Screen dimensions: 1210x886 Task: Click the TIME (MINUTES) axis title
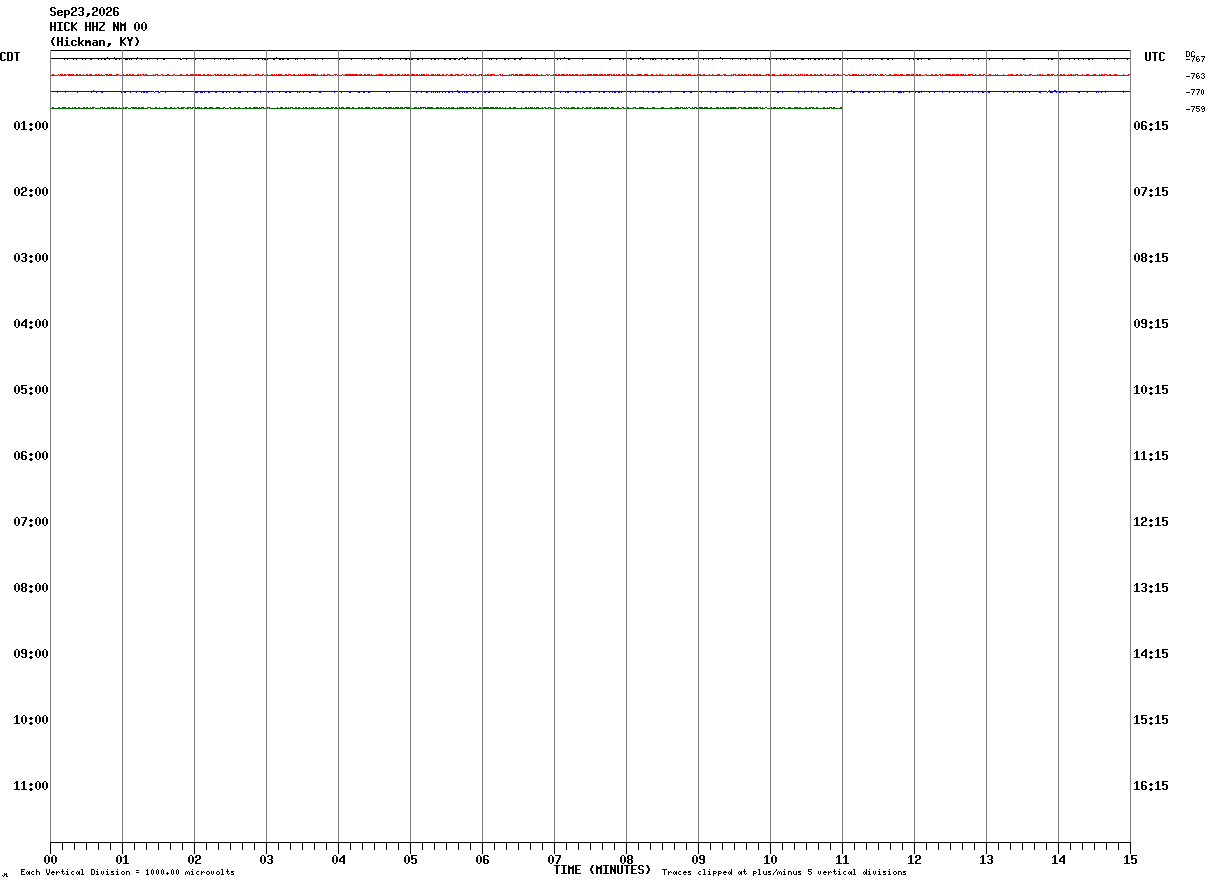pyautogui.click(x=602, y=869)
